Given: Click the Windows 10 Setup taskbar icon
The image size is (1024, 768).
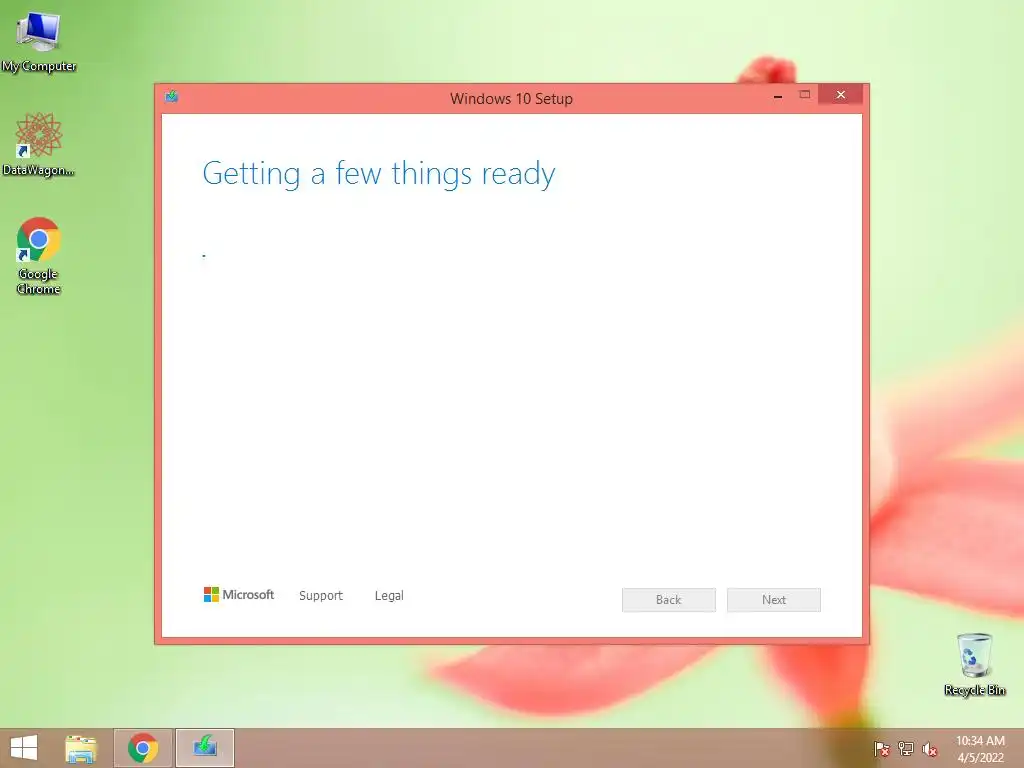Looking at the screenshot, I should tap(205, 748).
